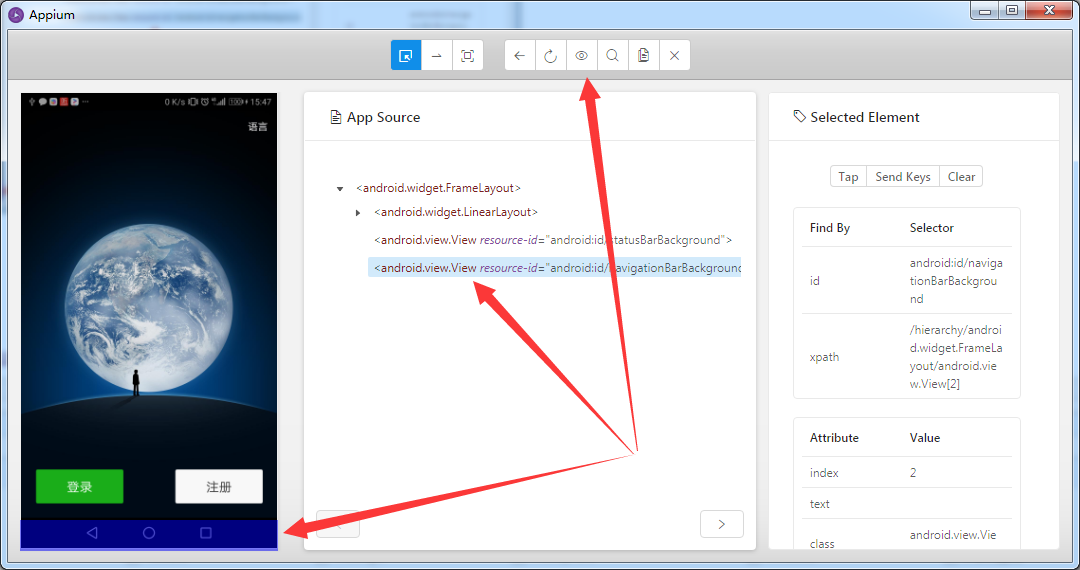
Task: Click Android home circle on device
Action: 149,533
